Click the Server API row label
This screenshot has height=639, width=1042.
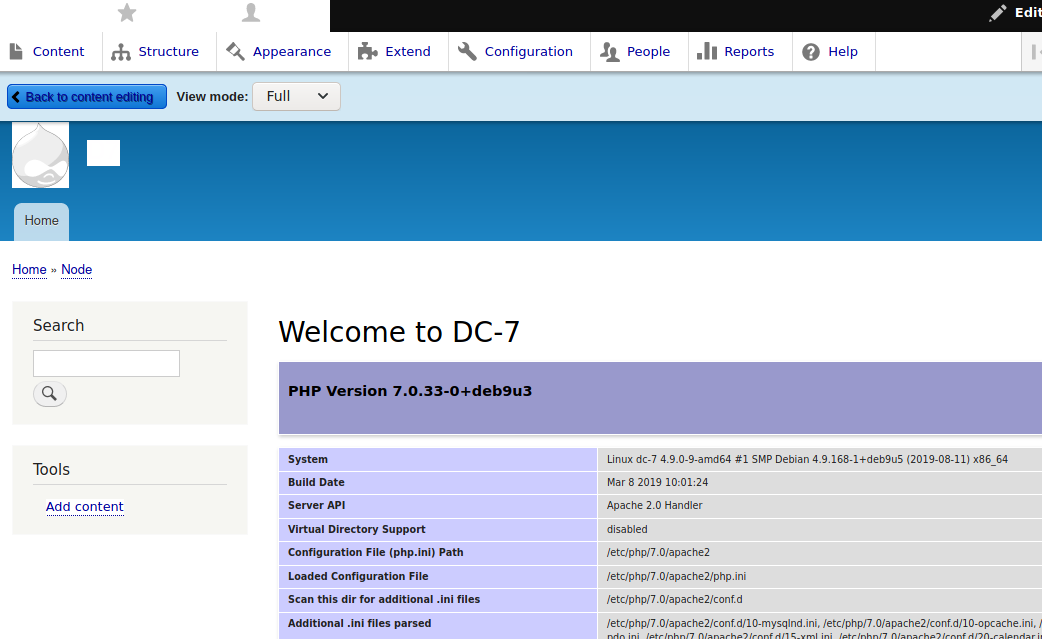316,505
